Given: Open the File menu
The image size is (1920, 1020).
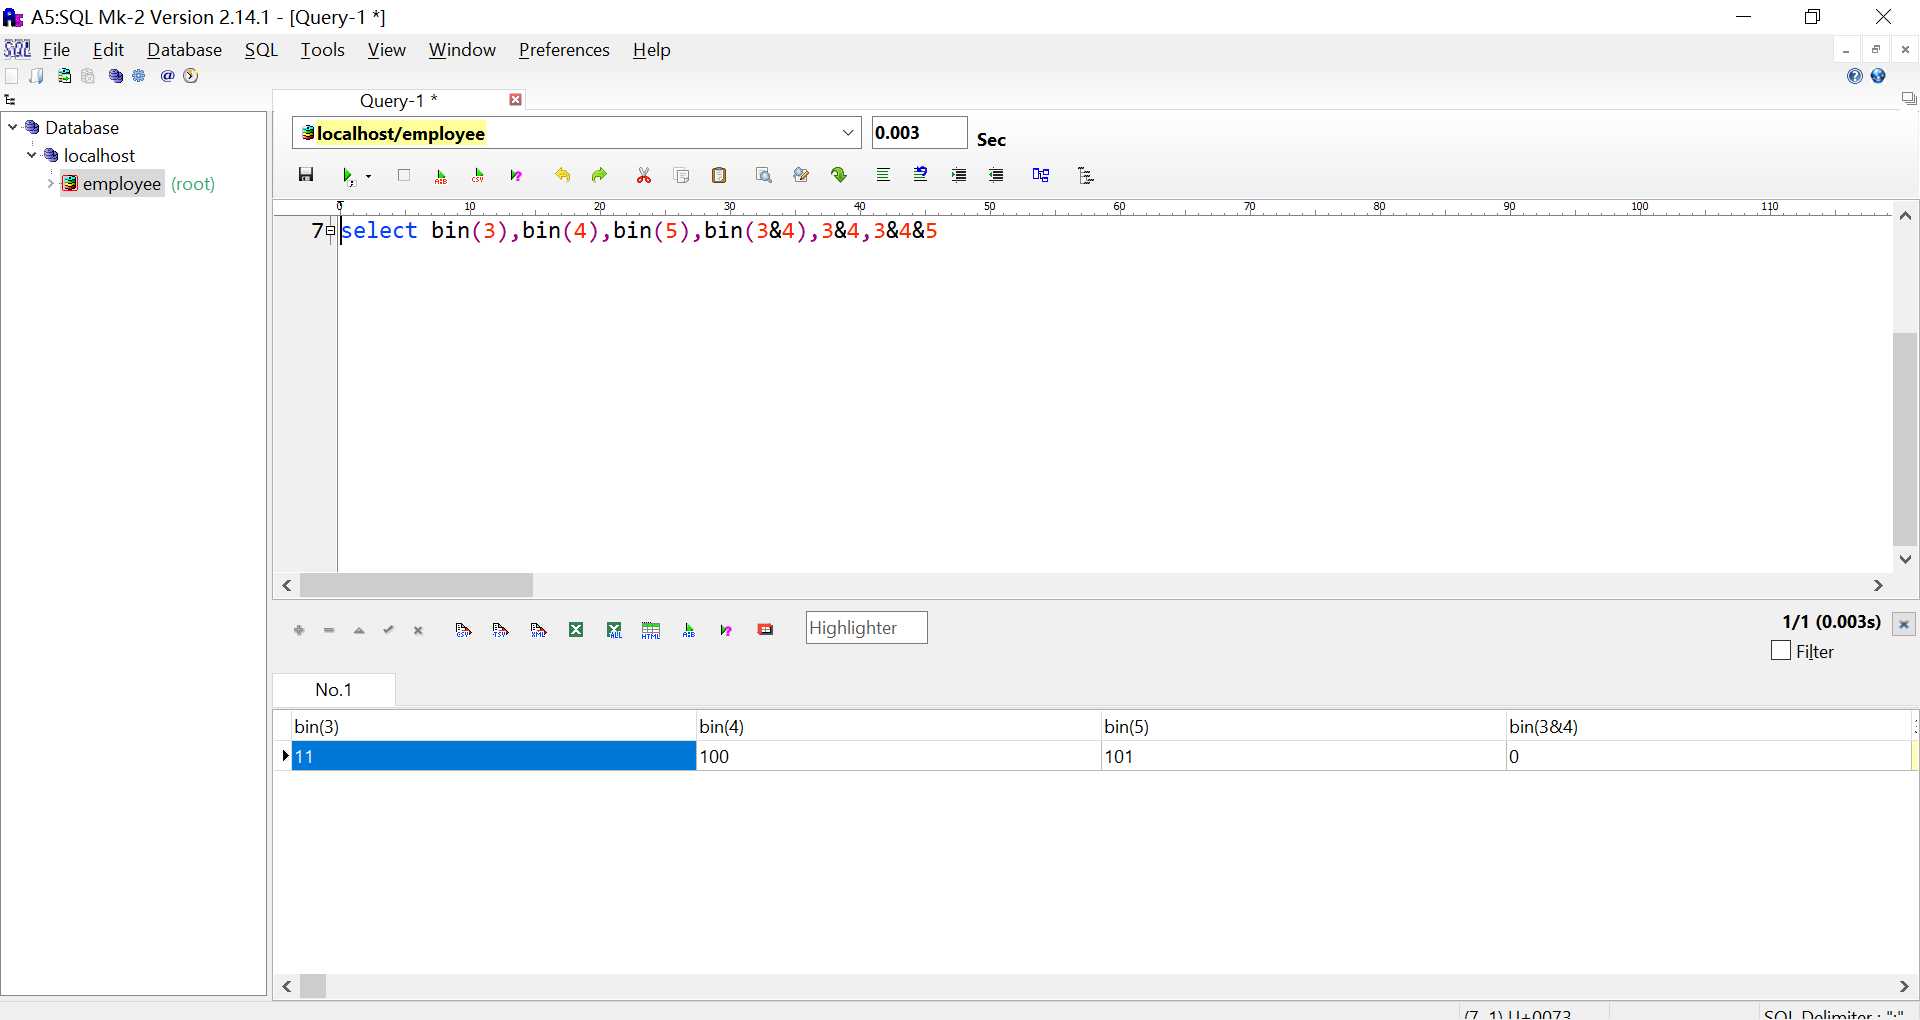Looking at the screenshot, I should tap(56, 50).
